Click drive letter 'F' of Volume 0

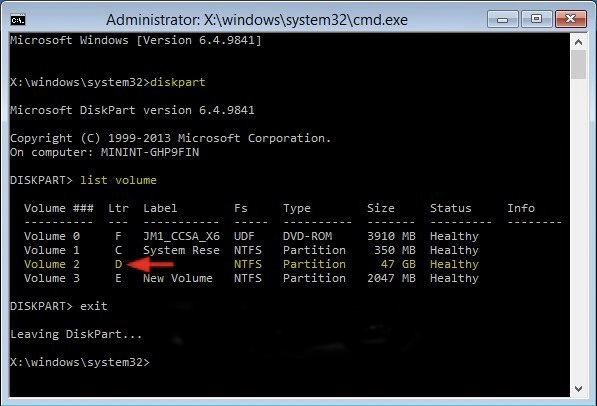coord(118,236)
